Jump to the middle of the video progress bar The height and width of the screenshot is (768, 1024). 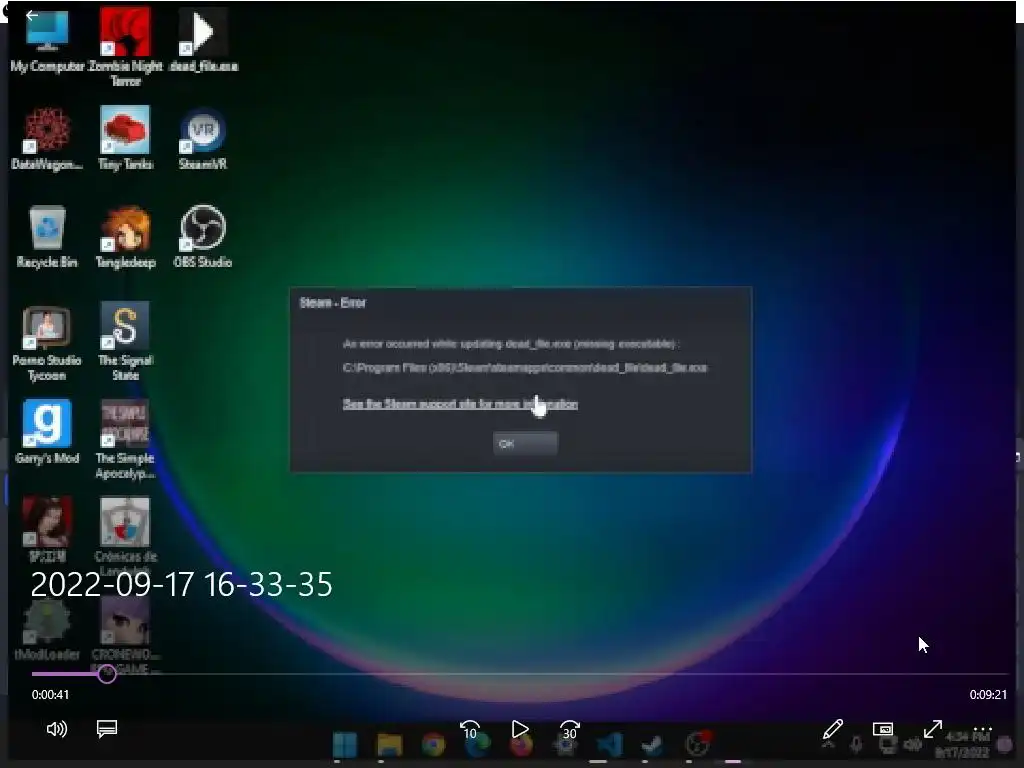[520, 673]
